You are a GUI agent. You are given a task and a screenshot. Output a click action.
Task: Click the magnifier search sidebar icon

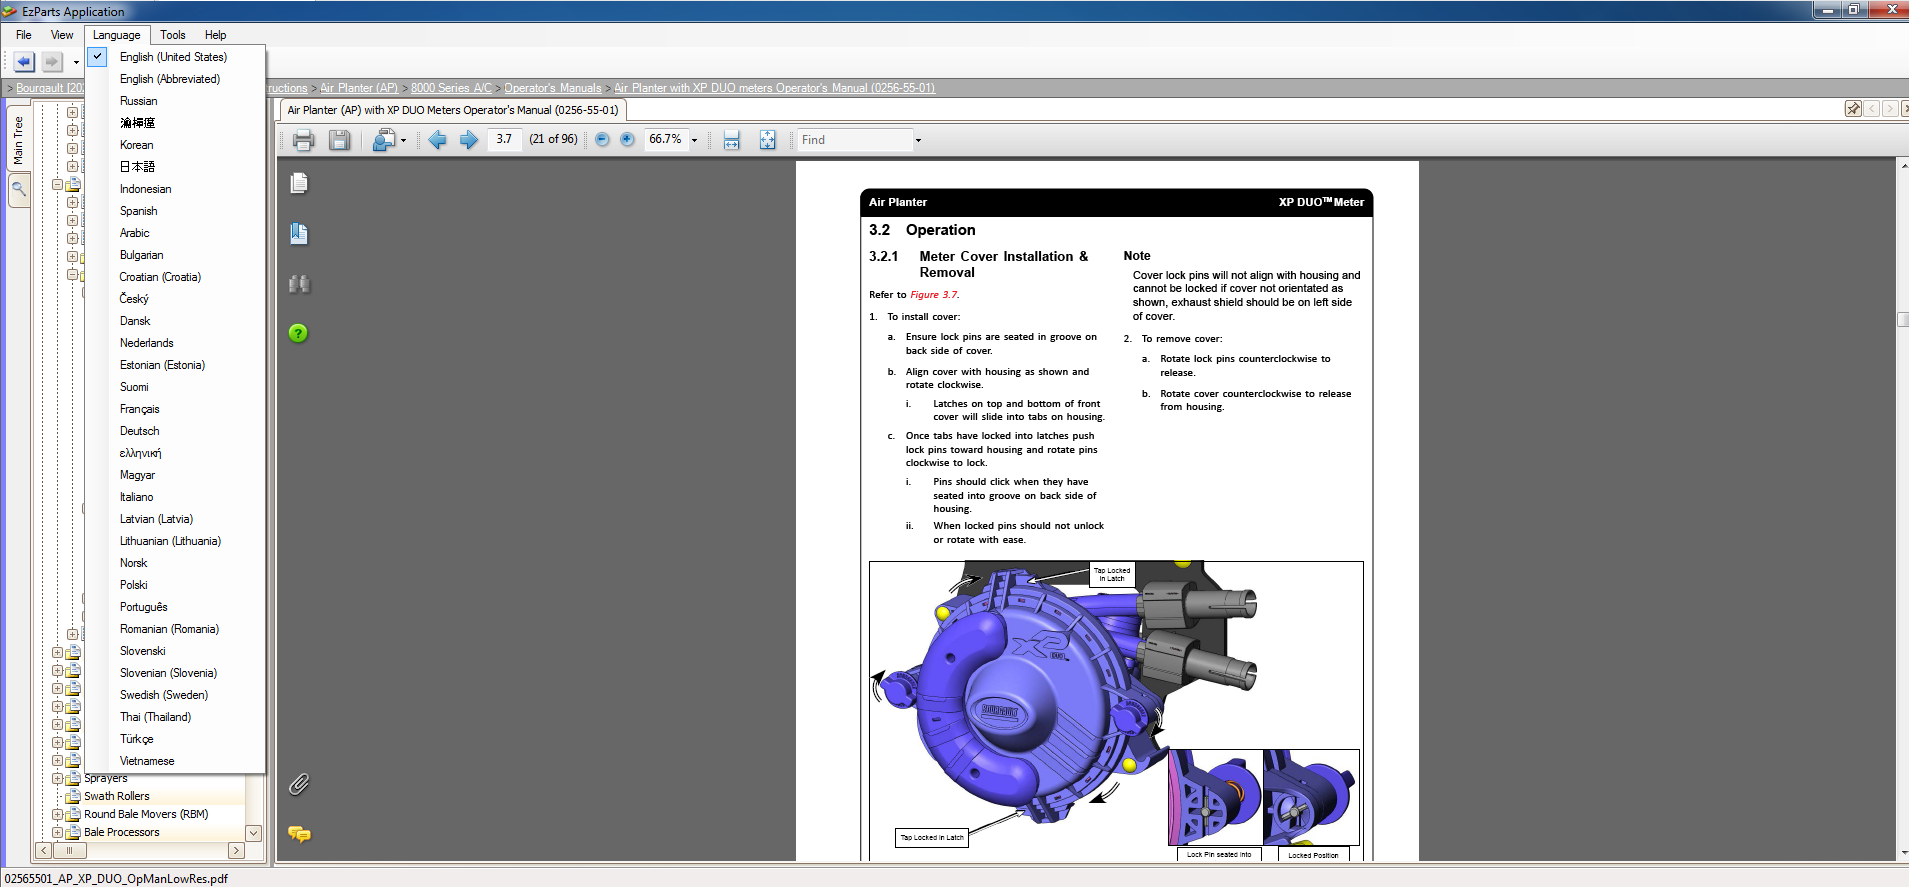19,189
